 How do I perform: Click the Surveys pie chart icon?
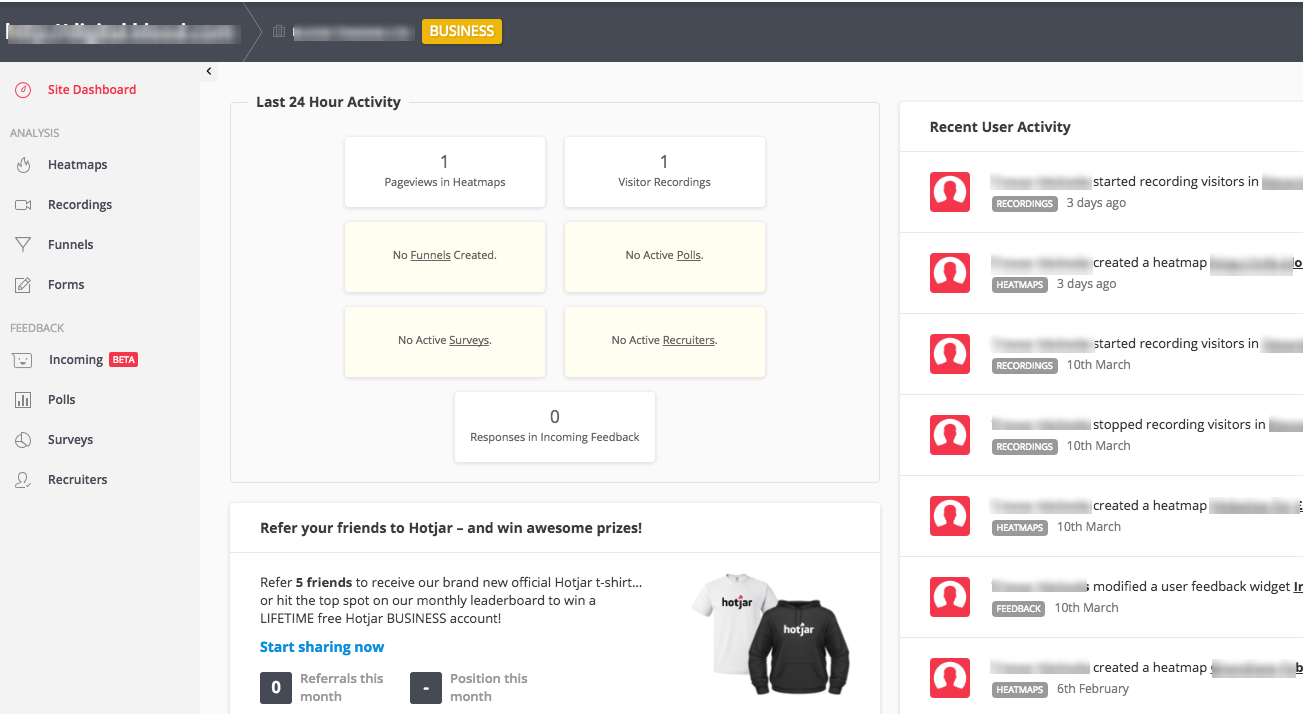[x=23, y=440]
